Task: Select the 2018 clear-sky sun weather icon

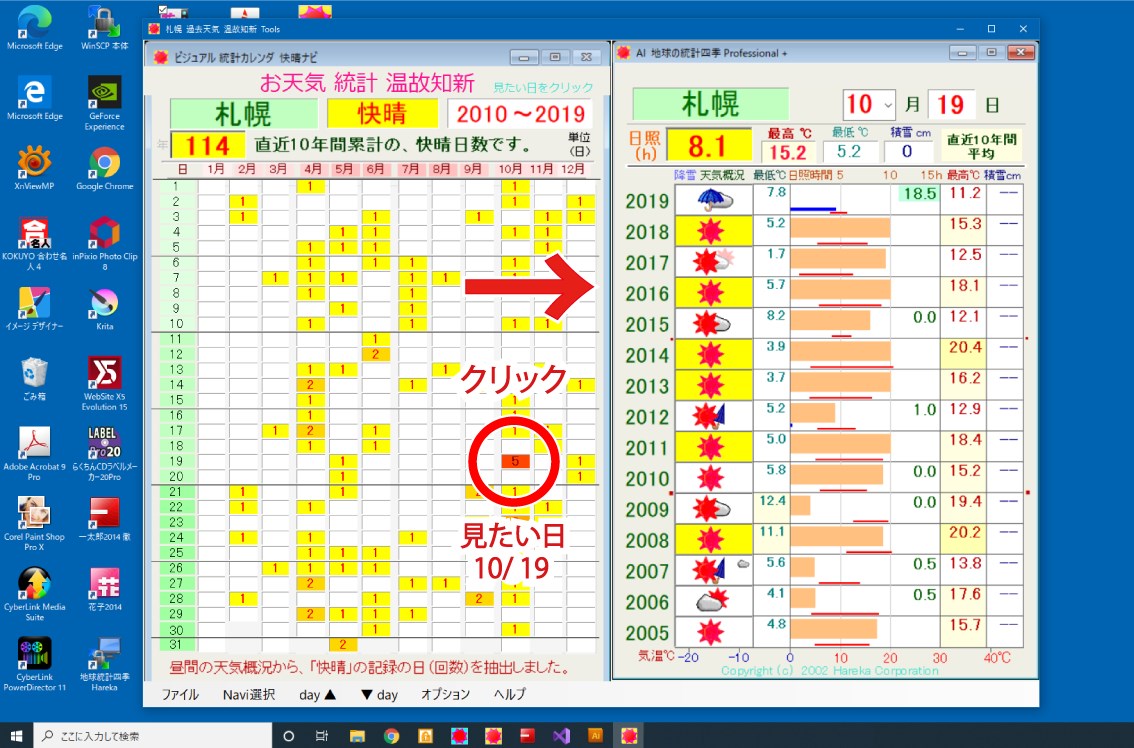Action: pyautogui.click(x=712, y=232)
